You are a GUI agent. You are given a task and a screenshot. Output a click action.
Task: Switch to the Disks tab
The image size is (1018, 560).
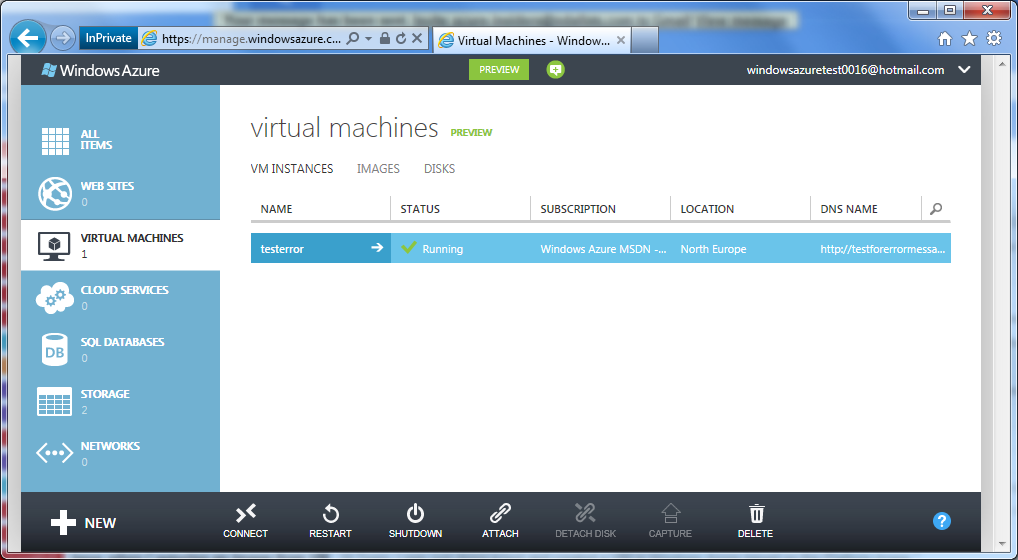(x=439, y=169)
